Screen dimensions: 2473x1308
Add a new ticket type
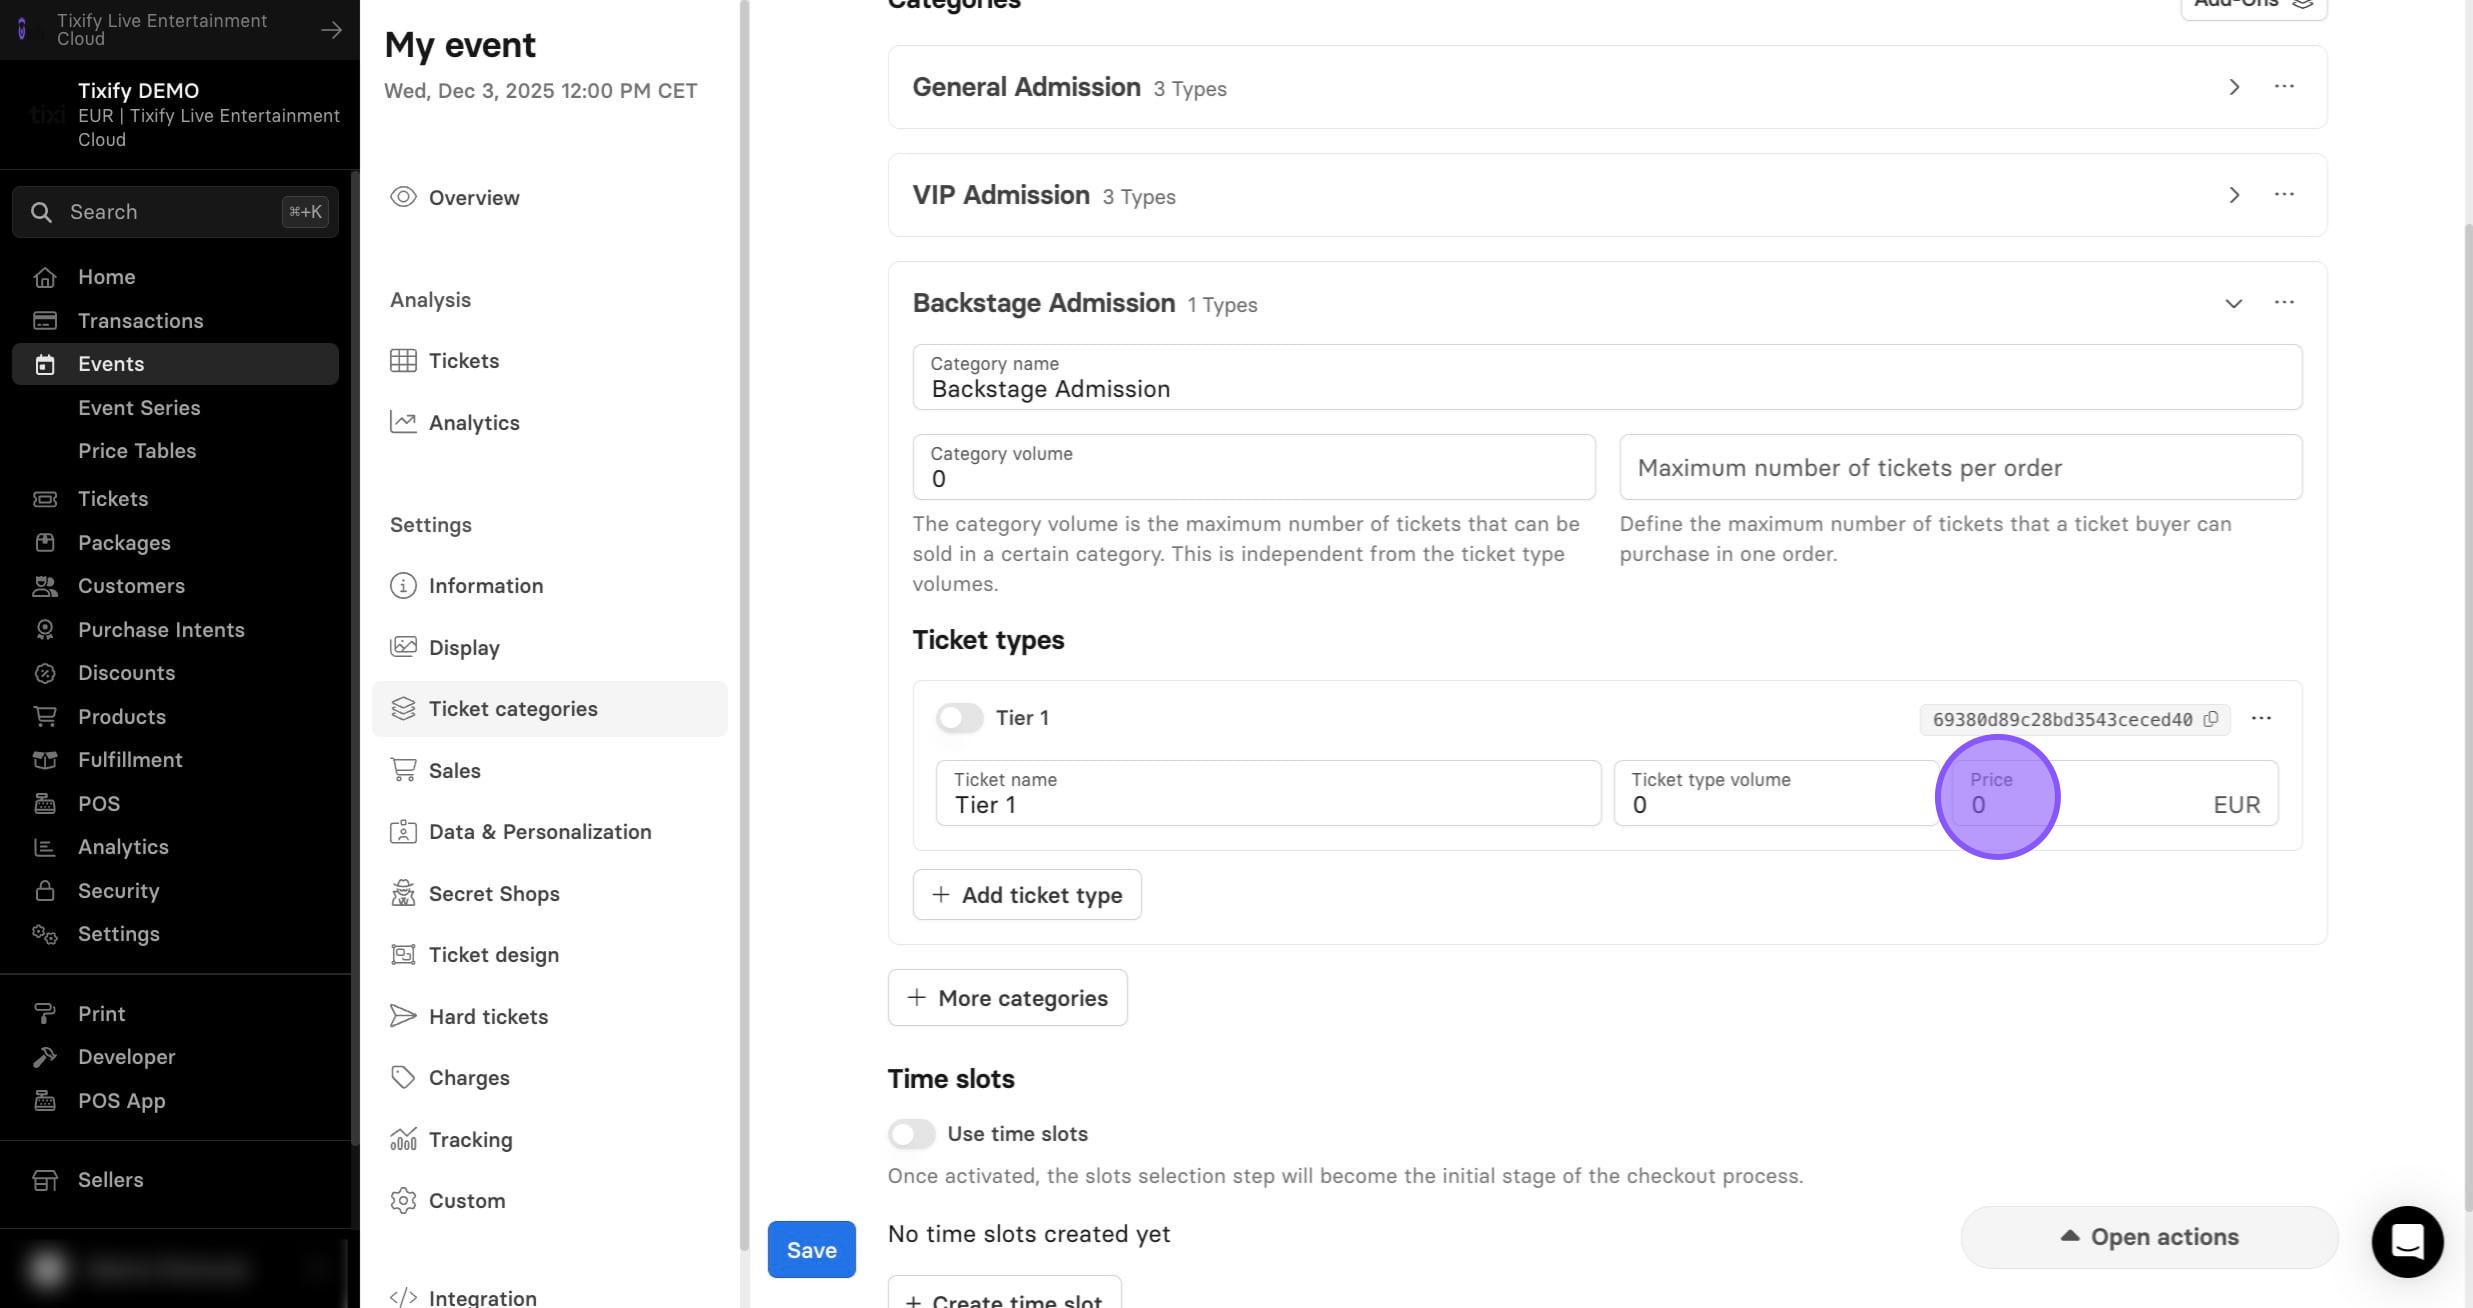click(1026, 895)
